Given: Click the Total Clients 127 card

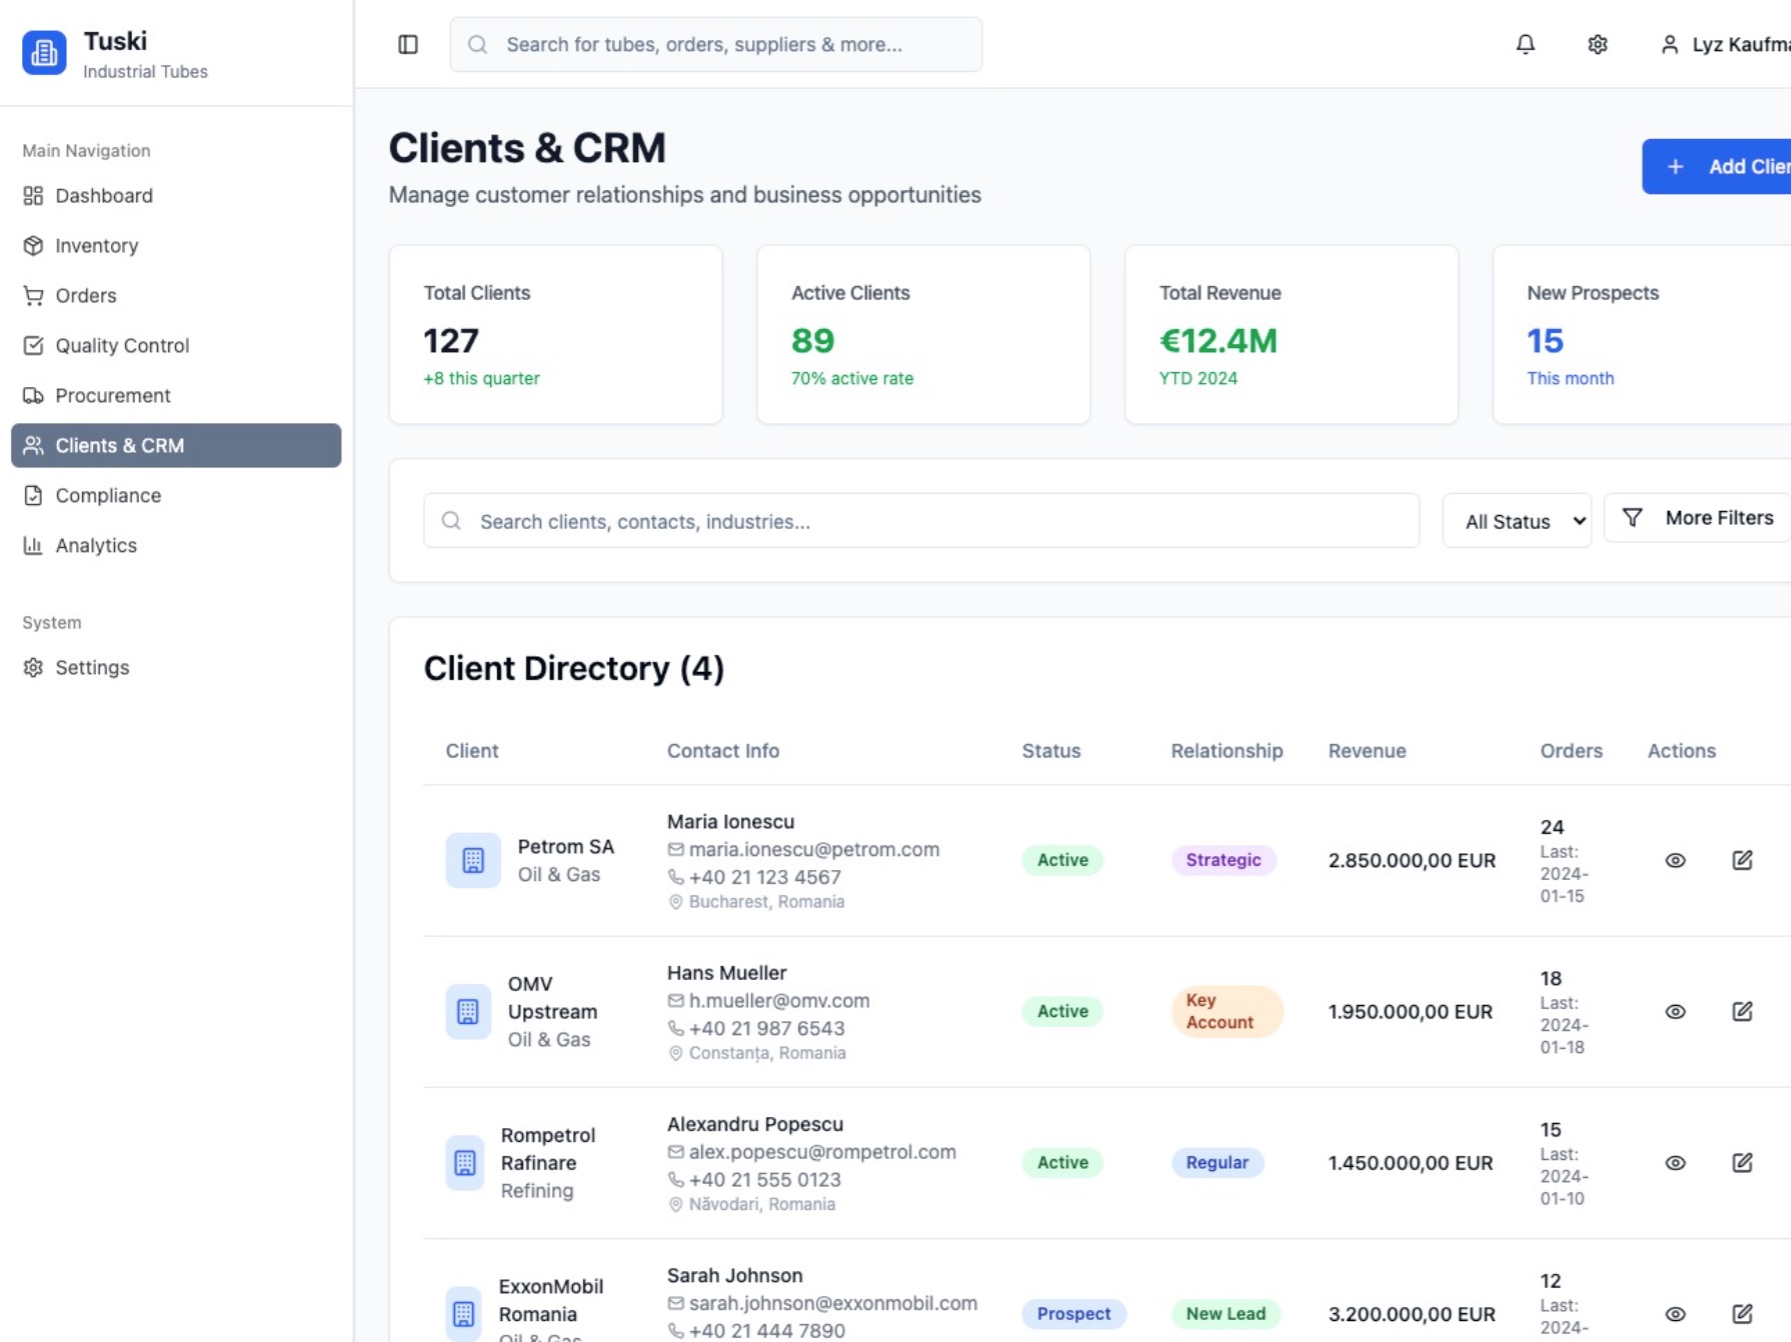Looking at the screenshot, I should 556,335.
